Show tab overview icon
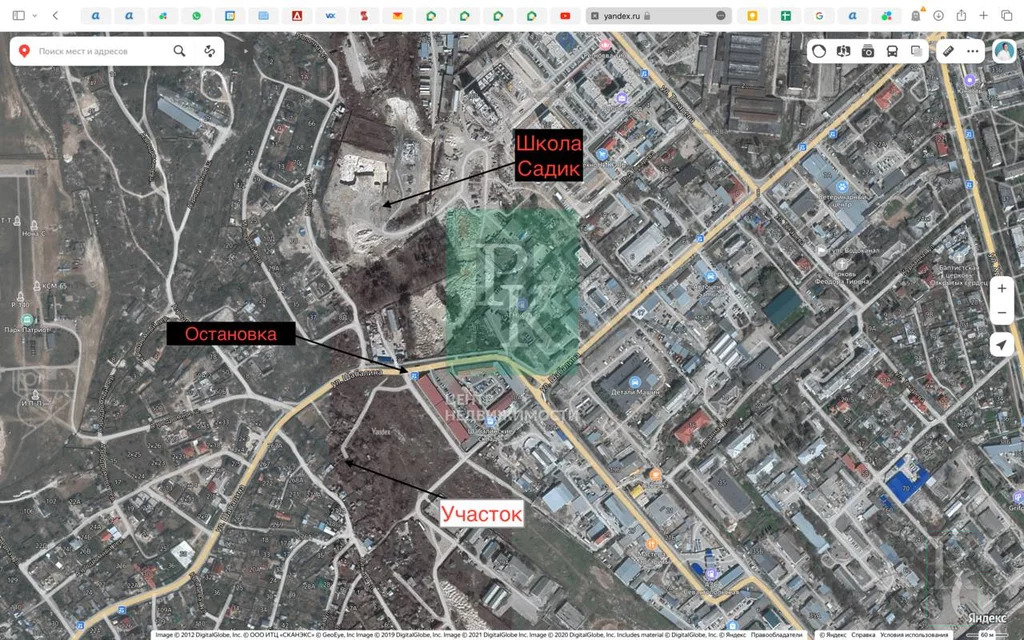The image size is (1024, 640). (1006, 15)
